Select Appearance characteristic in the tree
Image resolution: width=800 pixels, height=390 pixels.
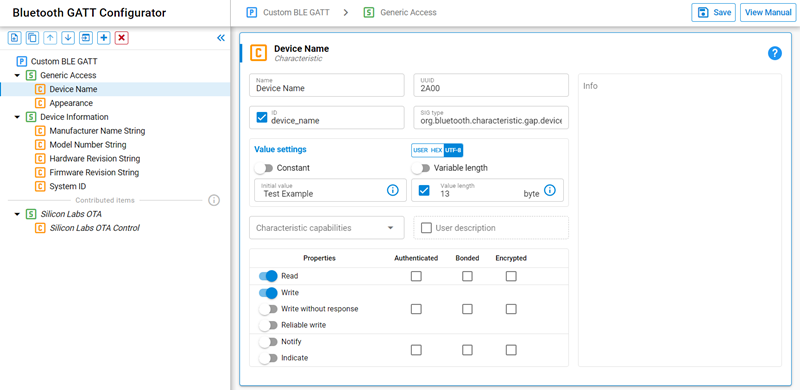pos(71,103)
